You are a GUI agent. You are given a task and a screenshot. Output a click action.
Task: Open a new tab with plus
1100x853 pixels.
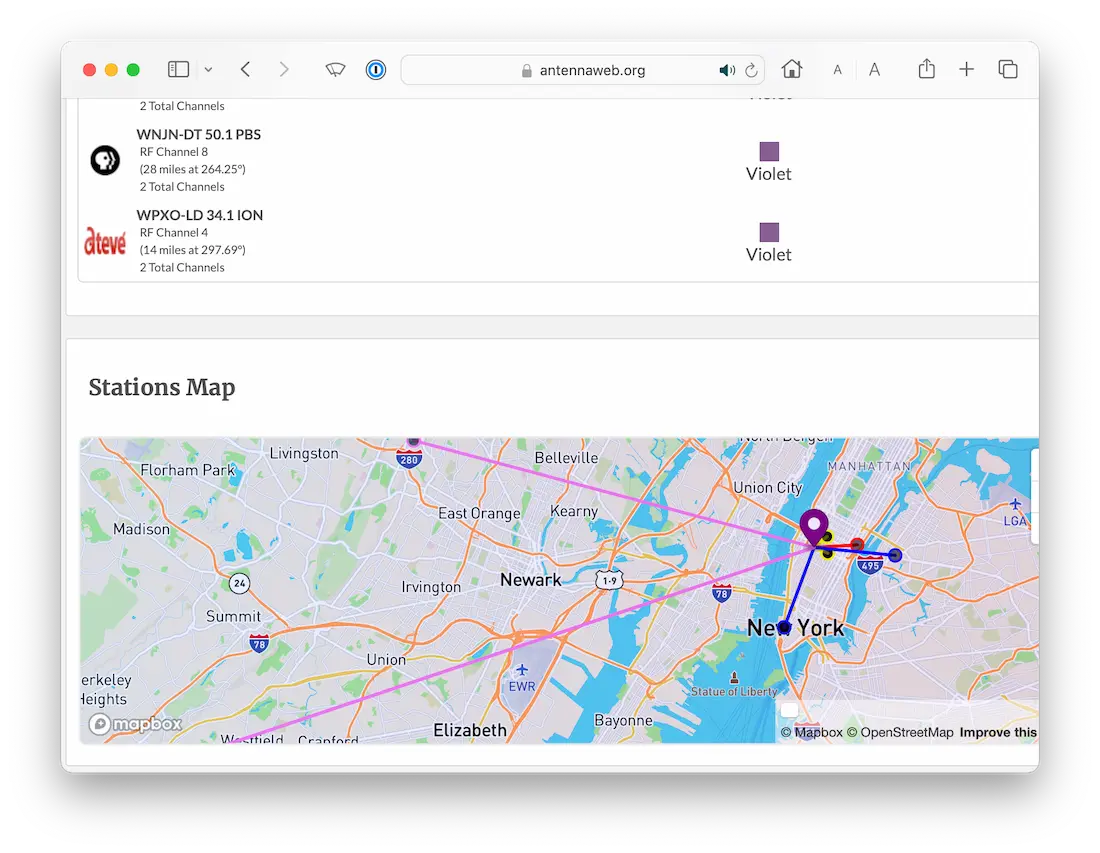click(x=967, y=69)
